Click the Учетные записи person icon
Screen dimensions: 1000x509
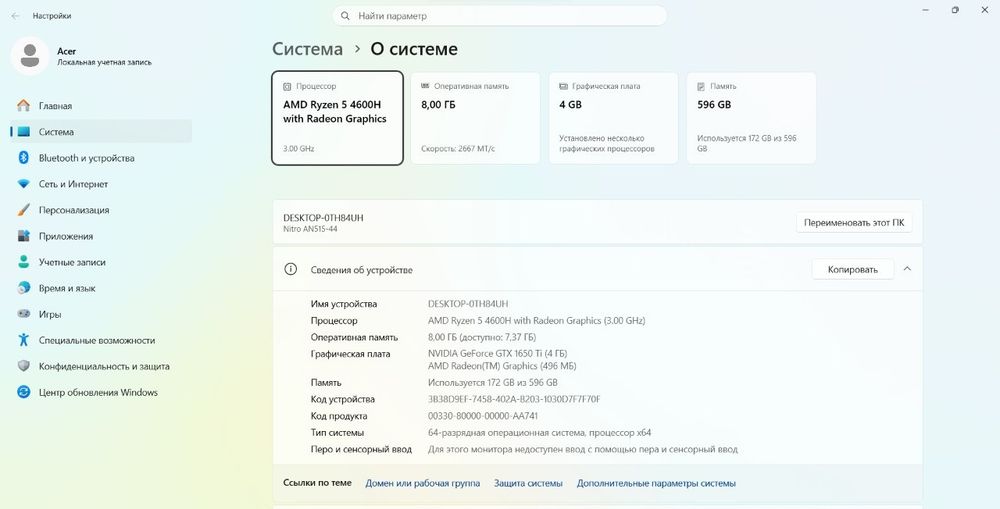(x=24, y=262)
